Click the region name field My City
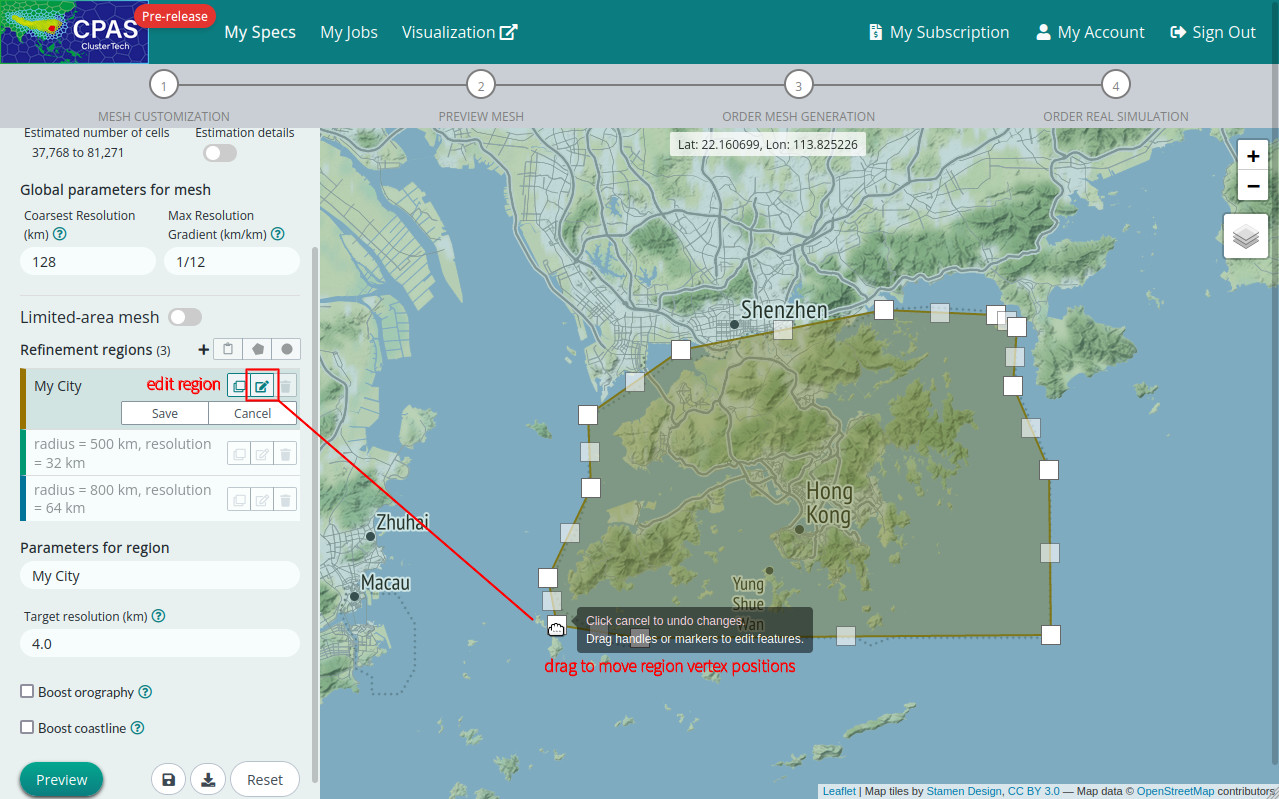This screenshot has height=799, width=1279. click(x=160, y=576)
